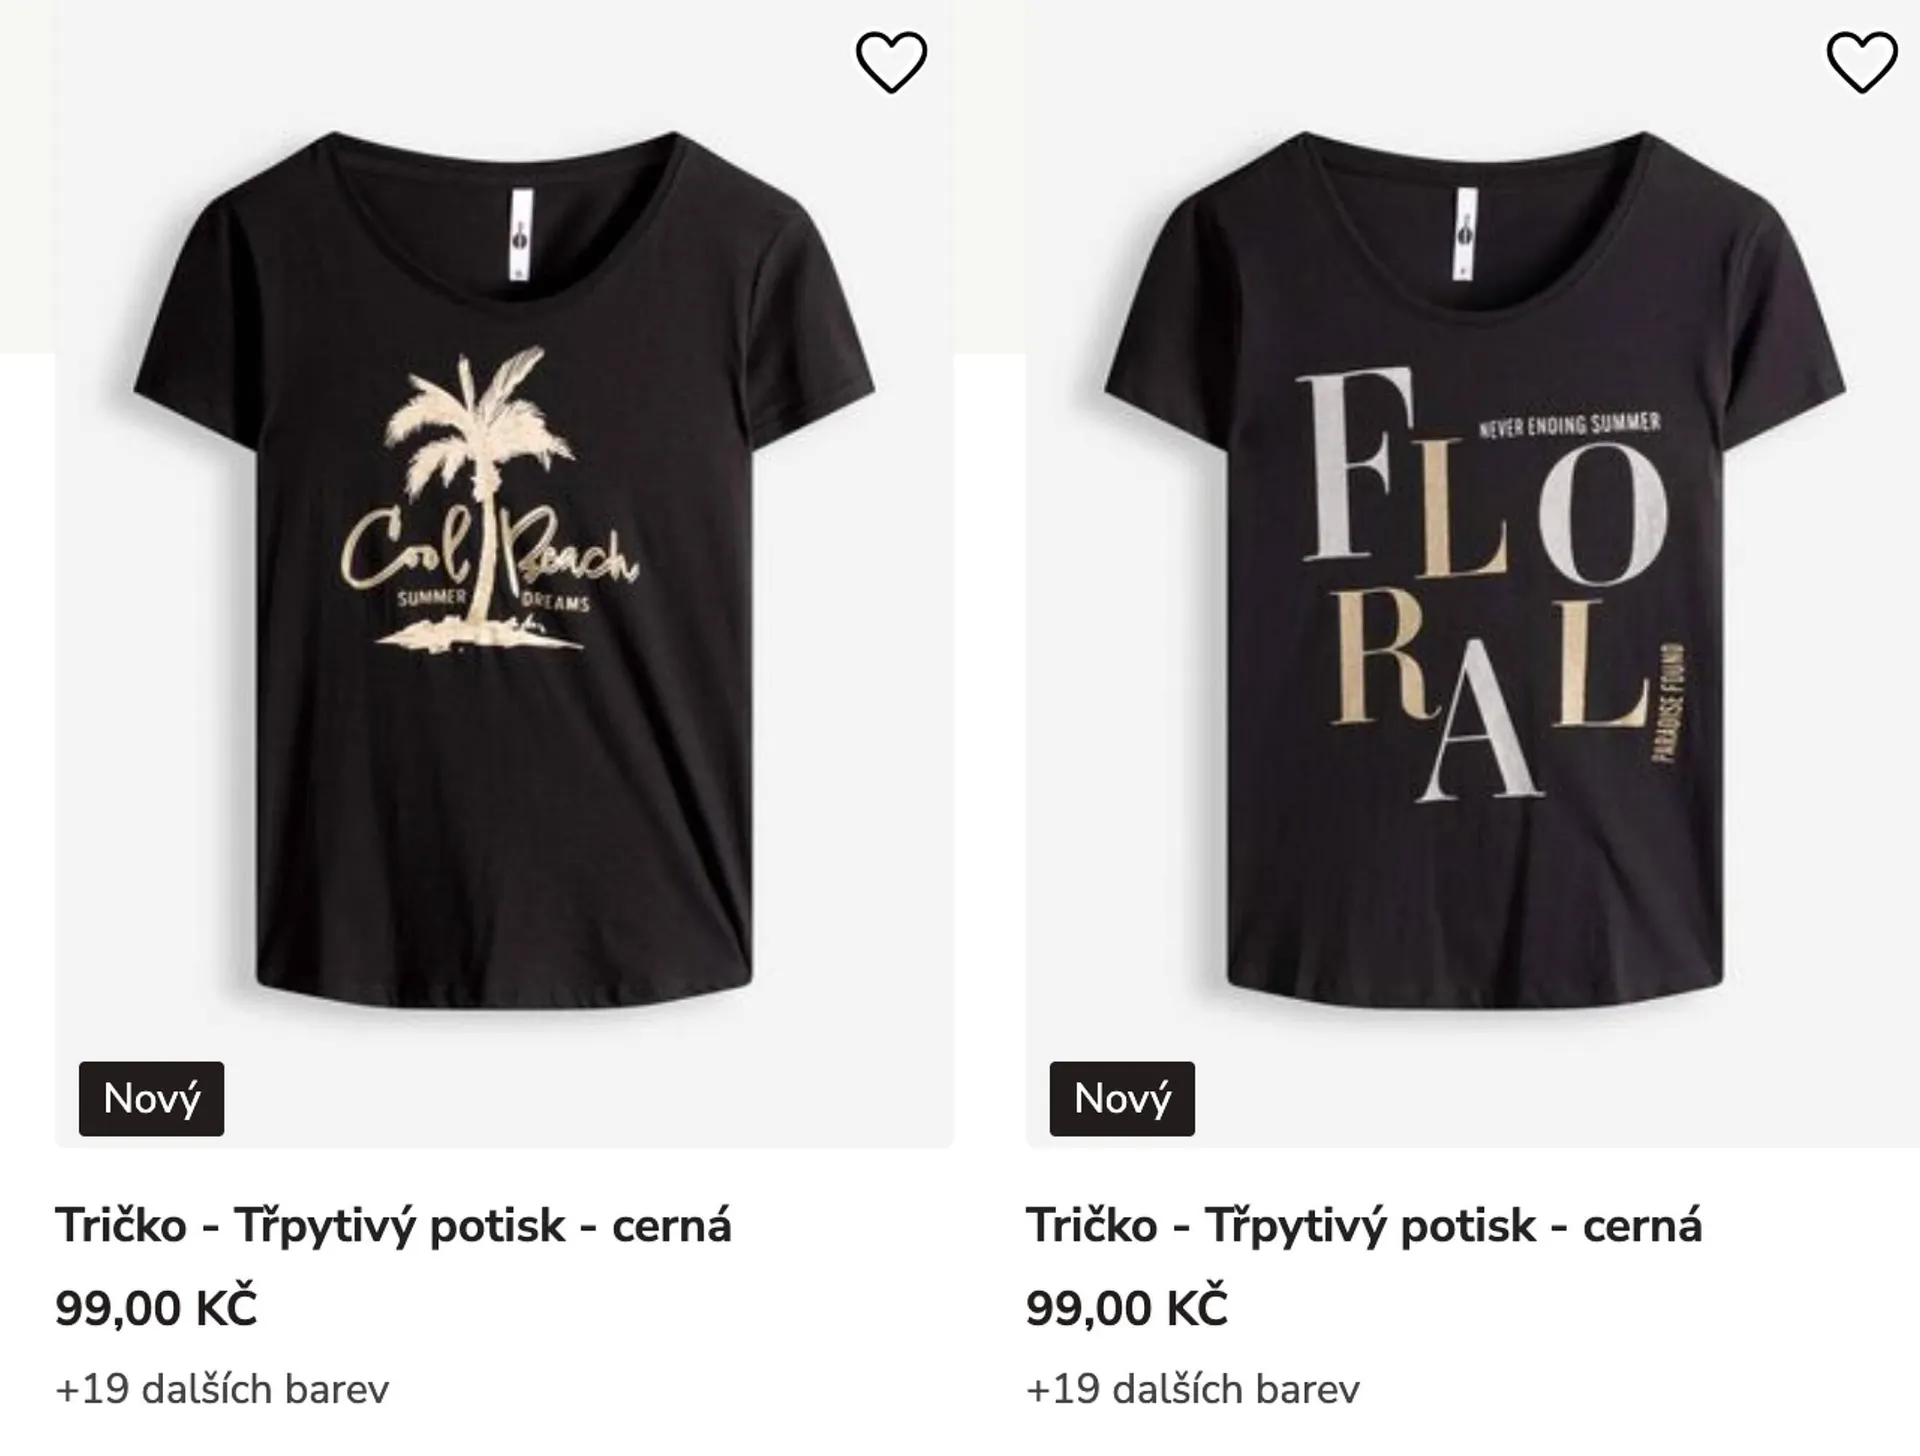Click the NEVER ENDING SUMMER print text
The width and height of the screenshot is (1920, 1456).
pos(1569,425)
